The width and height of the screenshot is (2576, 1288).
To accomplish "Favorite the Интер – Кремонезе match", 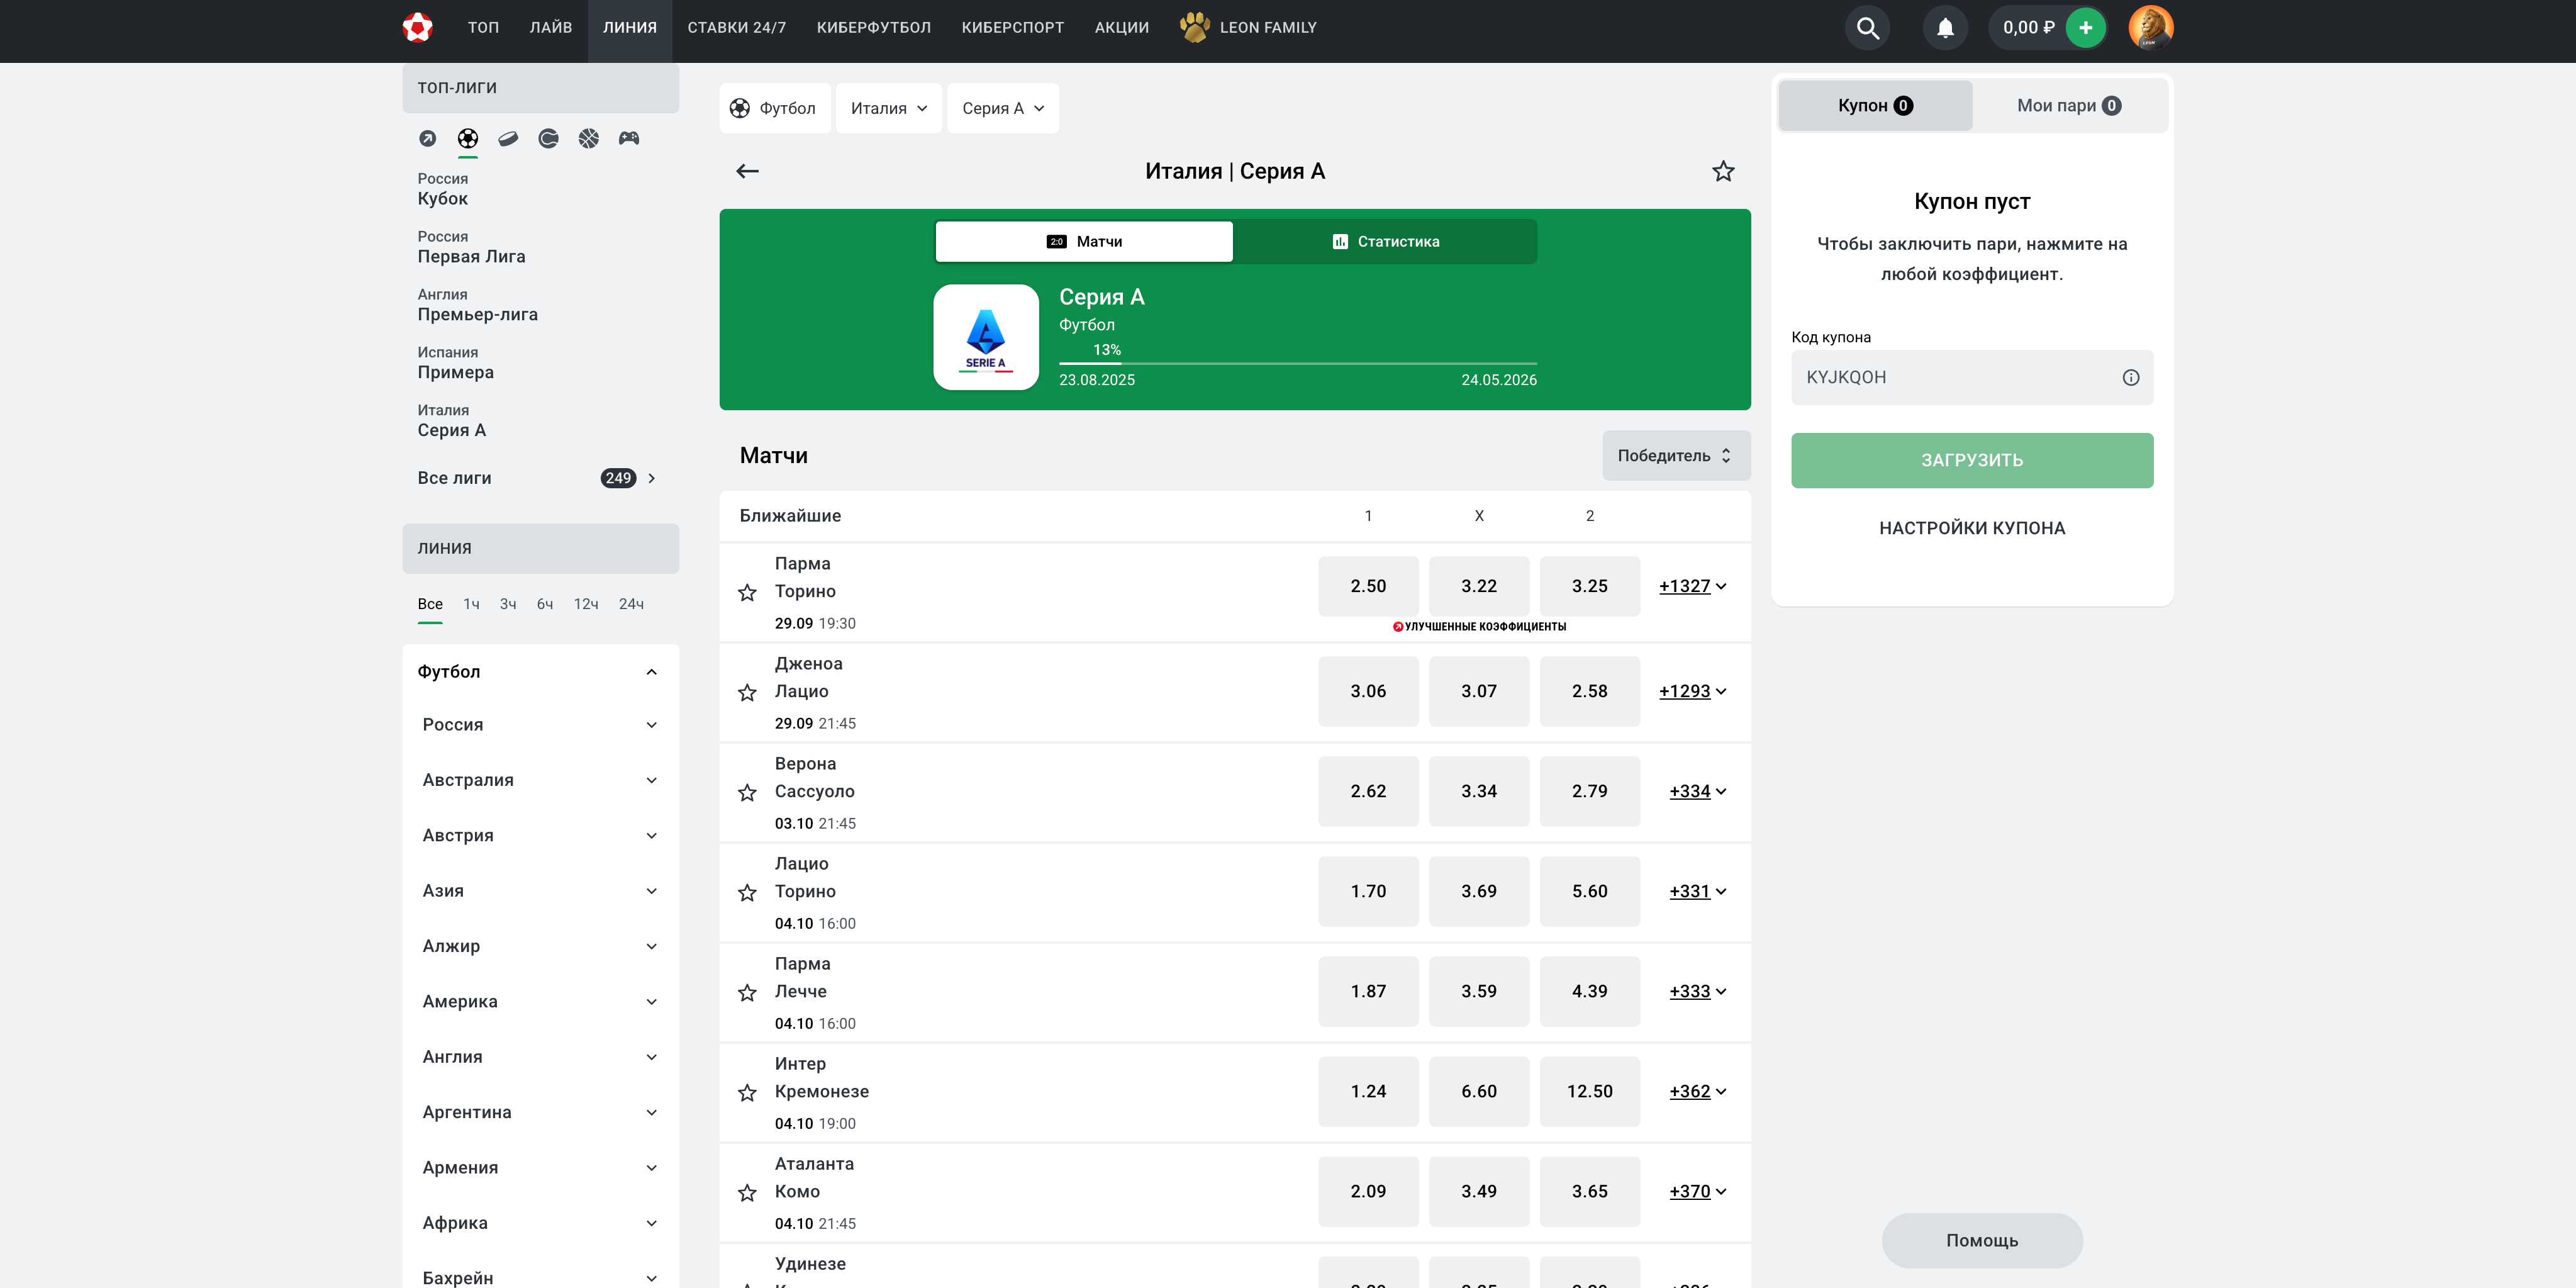I will pyautogui.click(x=747, y=1093).
